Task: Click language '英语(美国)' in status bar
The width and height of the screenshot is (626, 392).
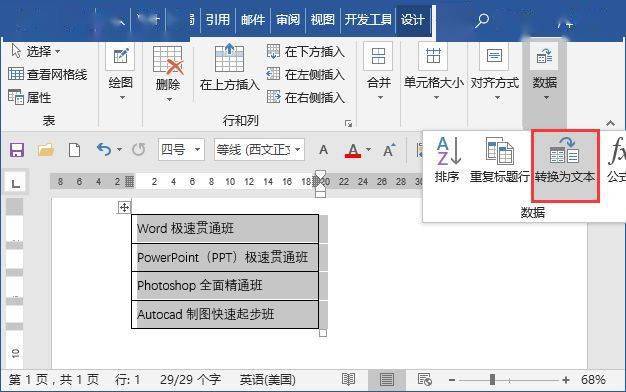Action: [267, 380]
